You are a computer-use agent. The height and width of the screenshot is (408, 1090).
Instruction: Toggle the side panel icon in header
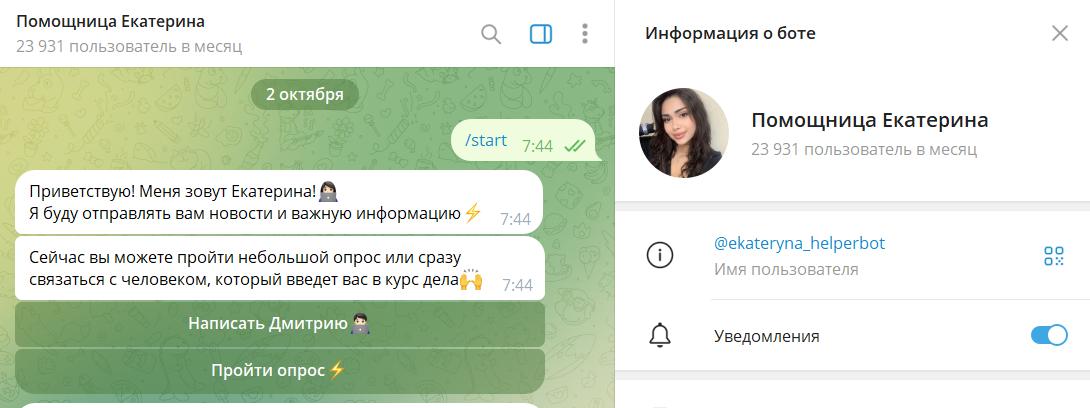click(541, 33)
